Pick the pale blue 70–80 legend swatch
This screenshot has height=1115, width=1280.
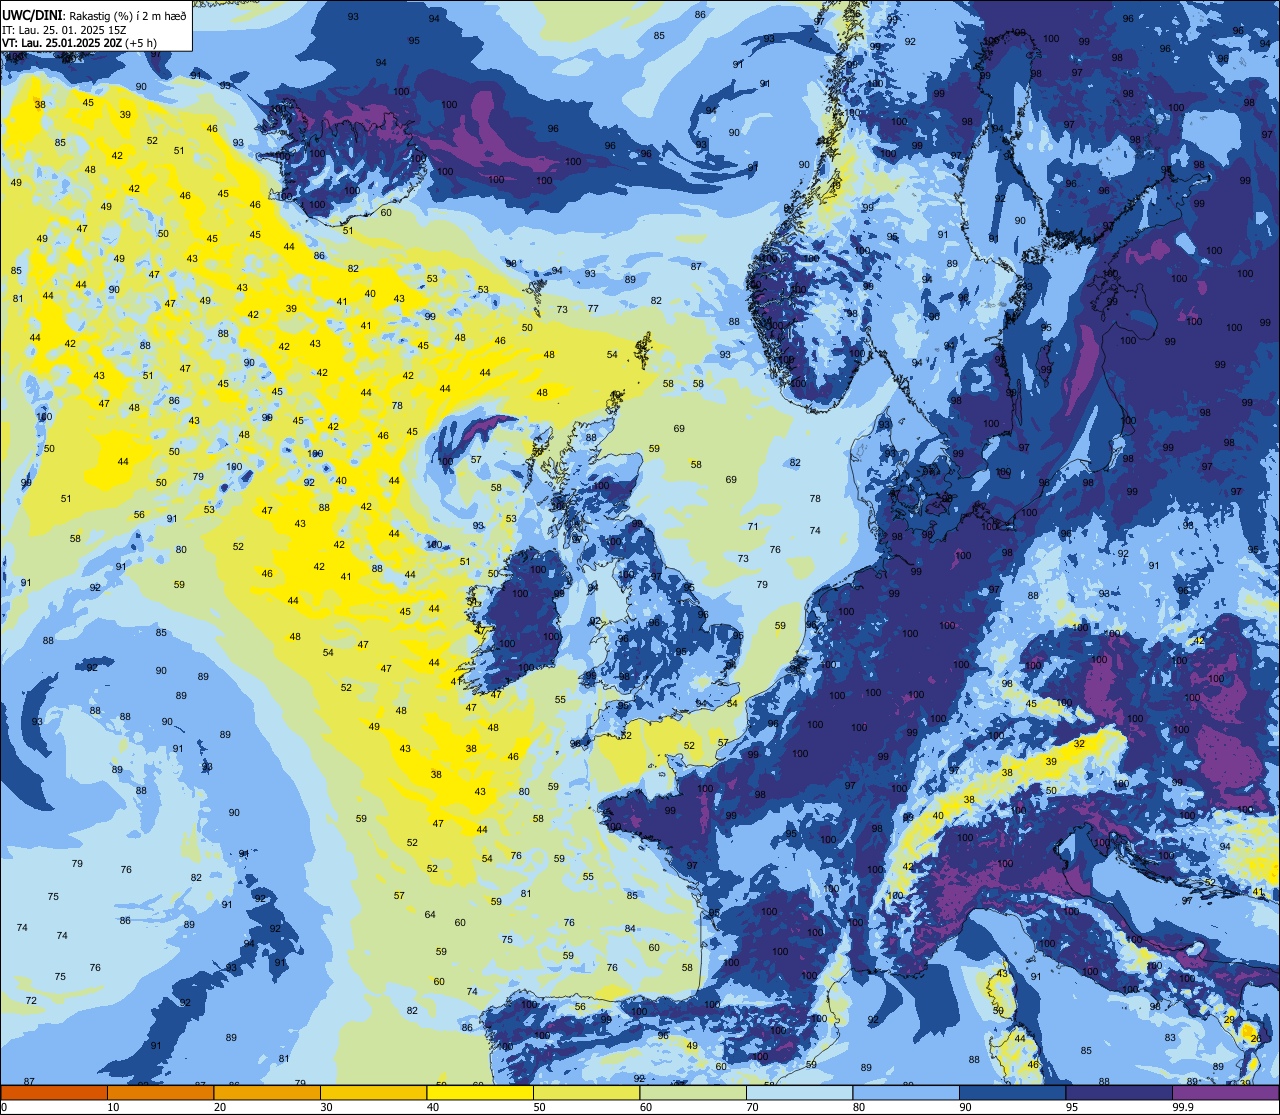pos(800,1092)
